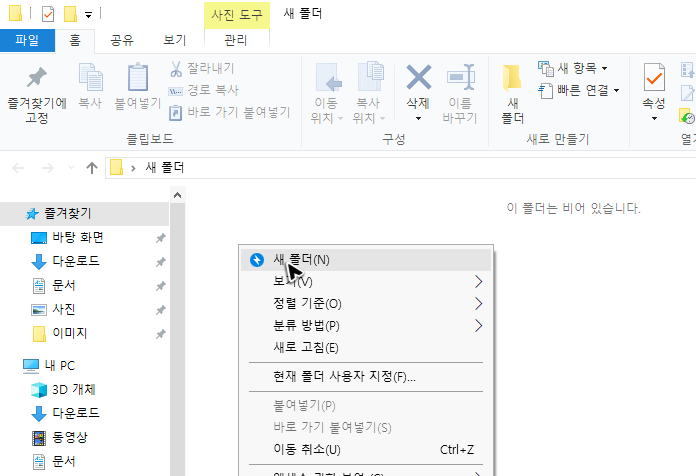This screenshot has width=696, height=476.
Task: Open 정렬 기준(O) submenu
Action: pyautogui.click(x=366, y=304)
